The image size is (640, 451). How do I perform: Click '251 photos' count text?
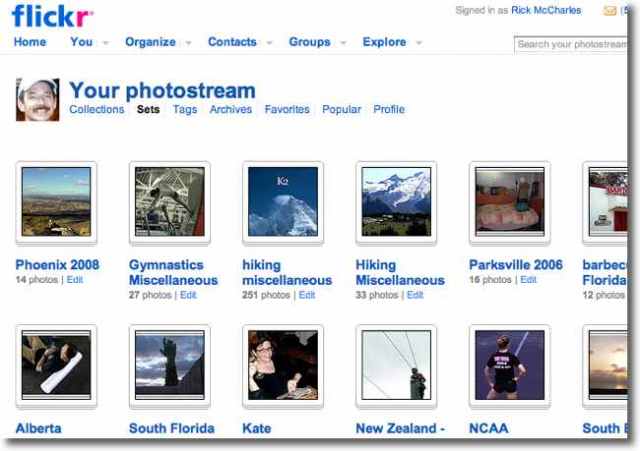(x=266, y=295)
